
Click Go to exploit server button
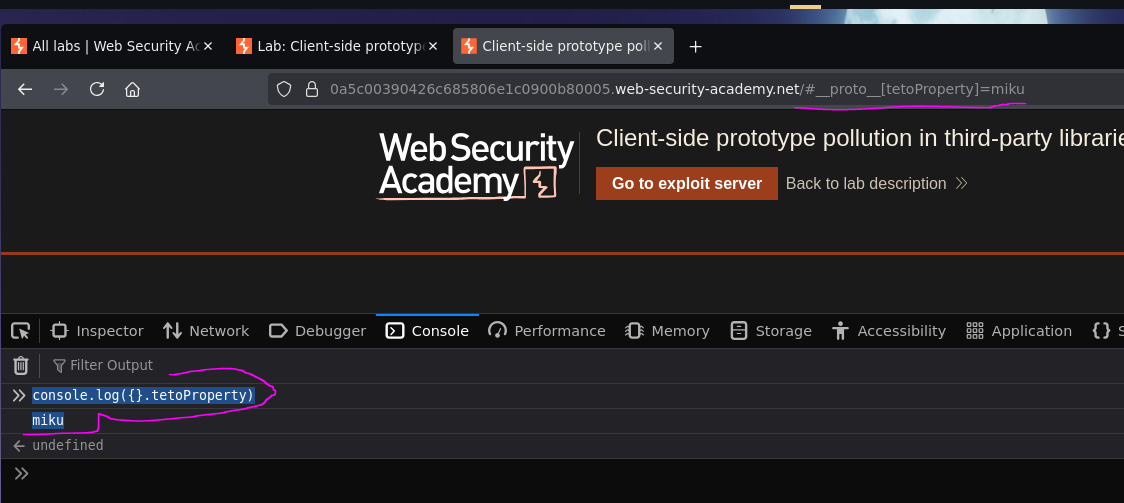(687, 183)
